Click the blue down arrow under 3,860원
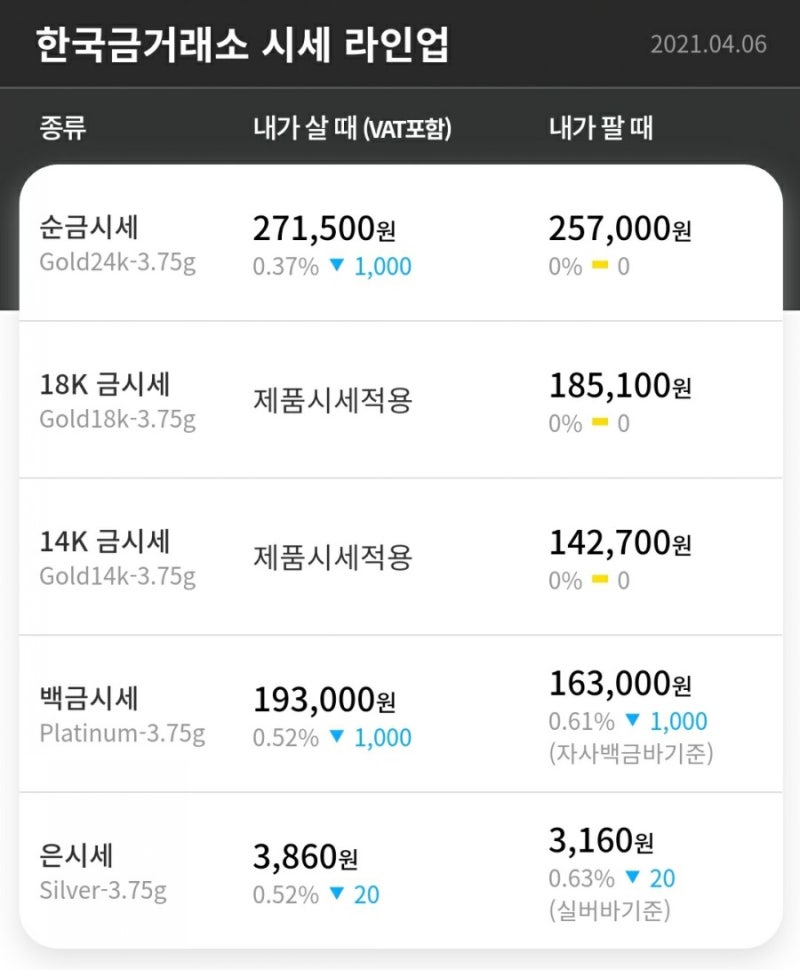Screen dimensions: 800x970 (x=337, y=893)
